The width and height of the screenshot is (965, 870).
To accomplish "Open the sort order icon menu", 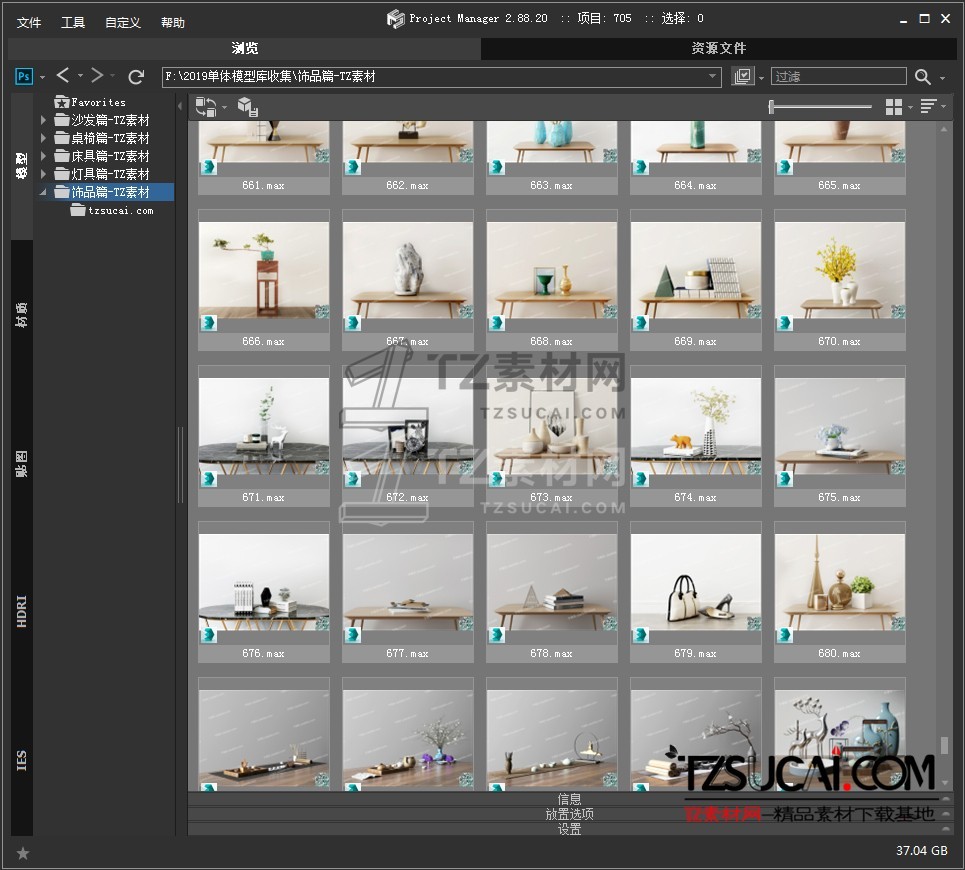I will [928, 107].
